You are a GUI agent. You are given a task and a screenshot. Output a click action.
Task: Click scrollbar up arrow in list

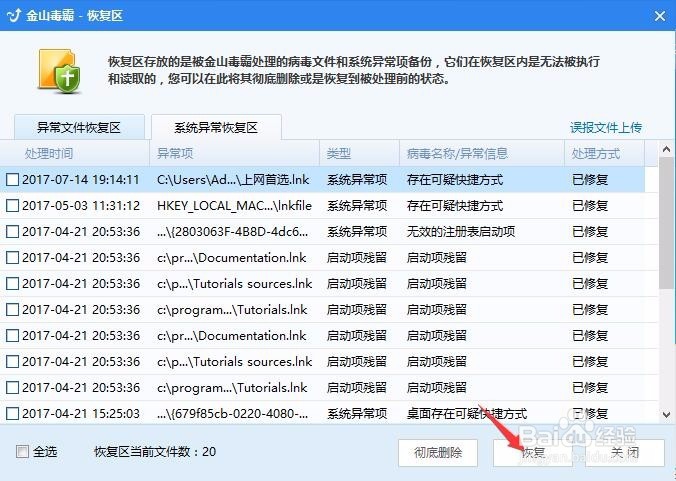click(x=667, y=150)
